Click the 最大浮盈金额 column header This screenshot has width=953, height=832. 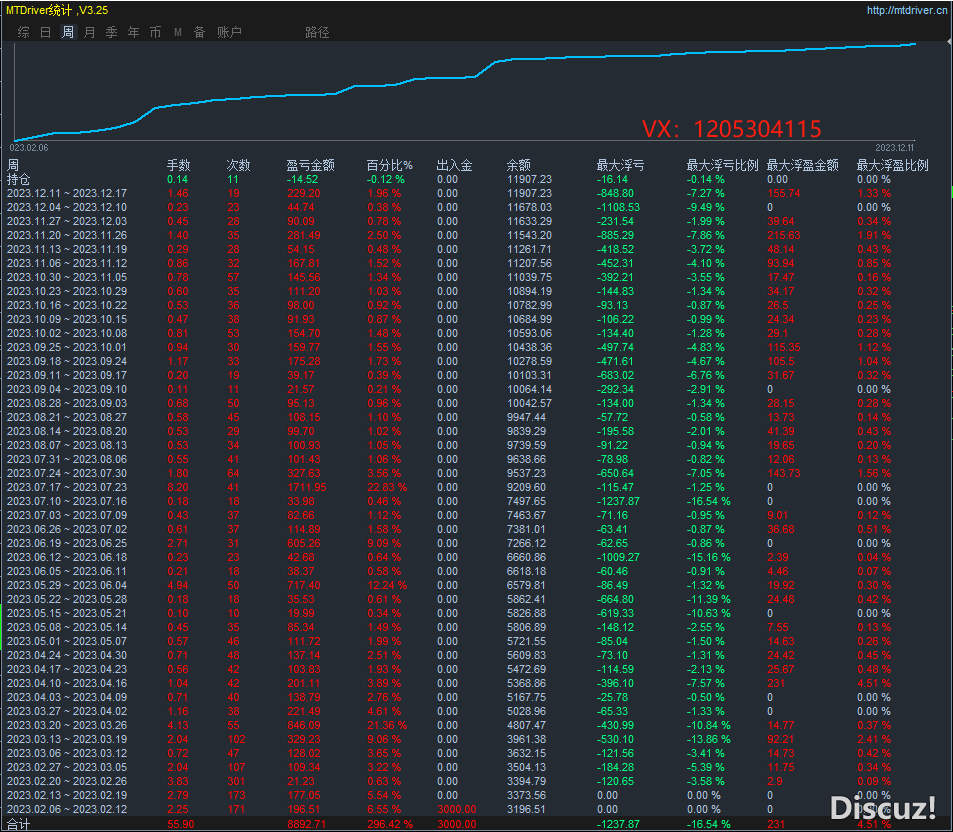[802, 165]
